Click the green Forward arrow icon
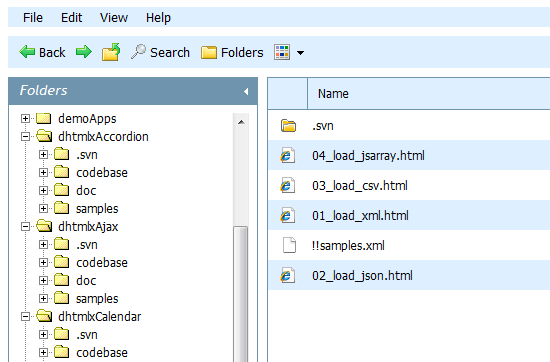Screen dimensions: 550x362 tap(84, 52)
